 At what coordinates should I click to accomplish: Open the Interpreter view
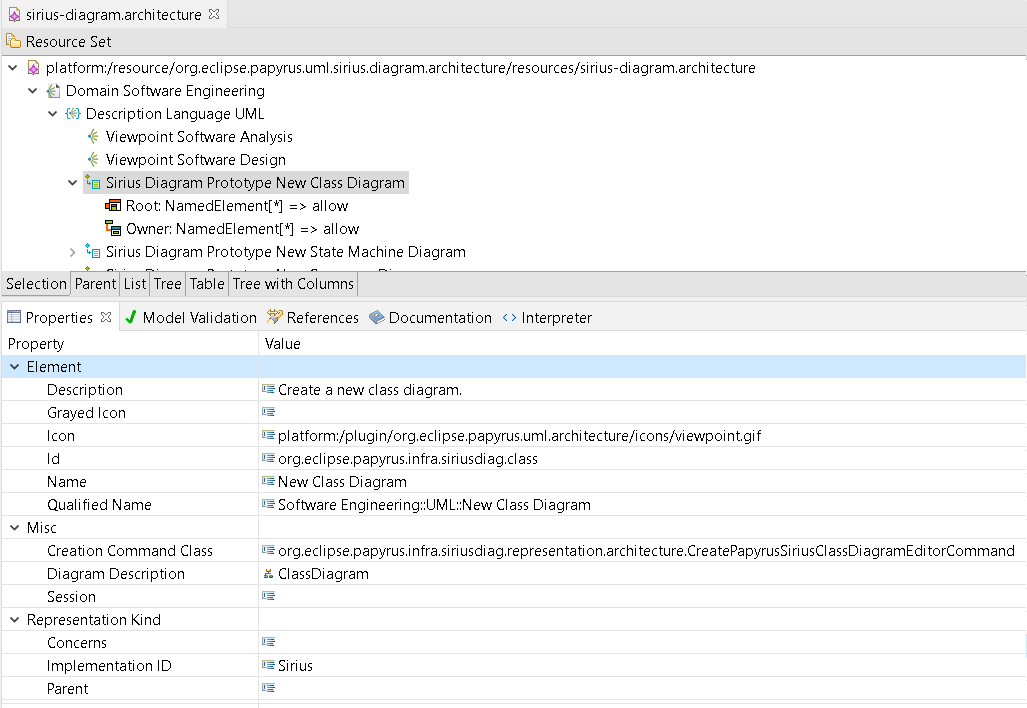[557, 318]
